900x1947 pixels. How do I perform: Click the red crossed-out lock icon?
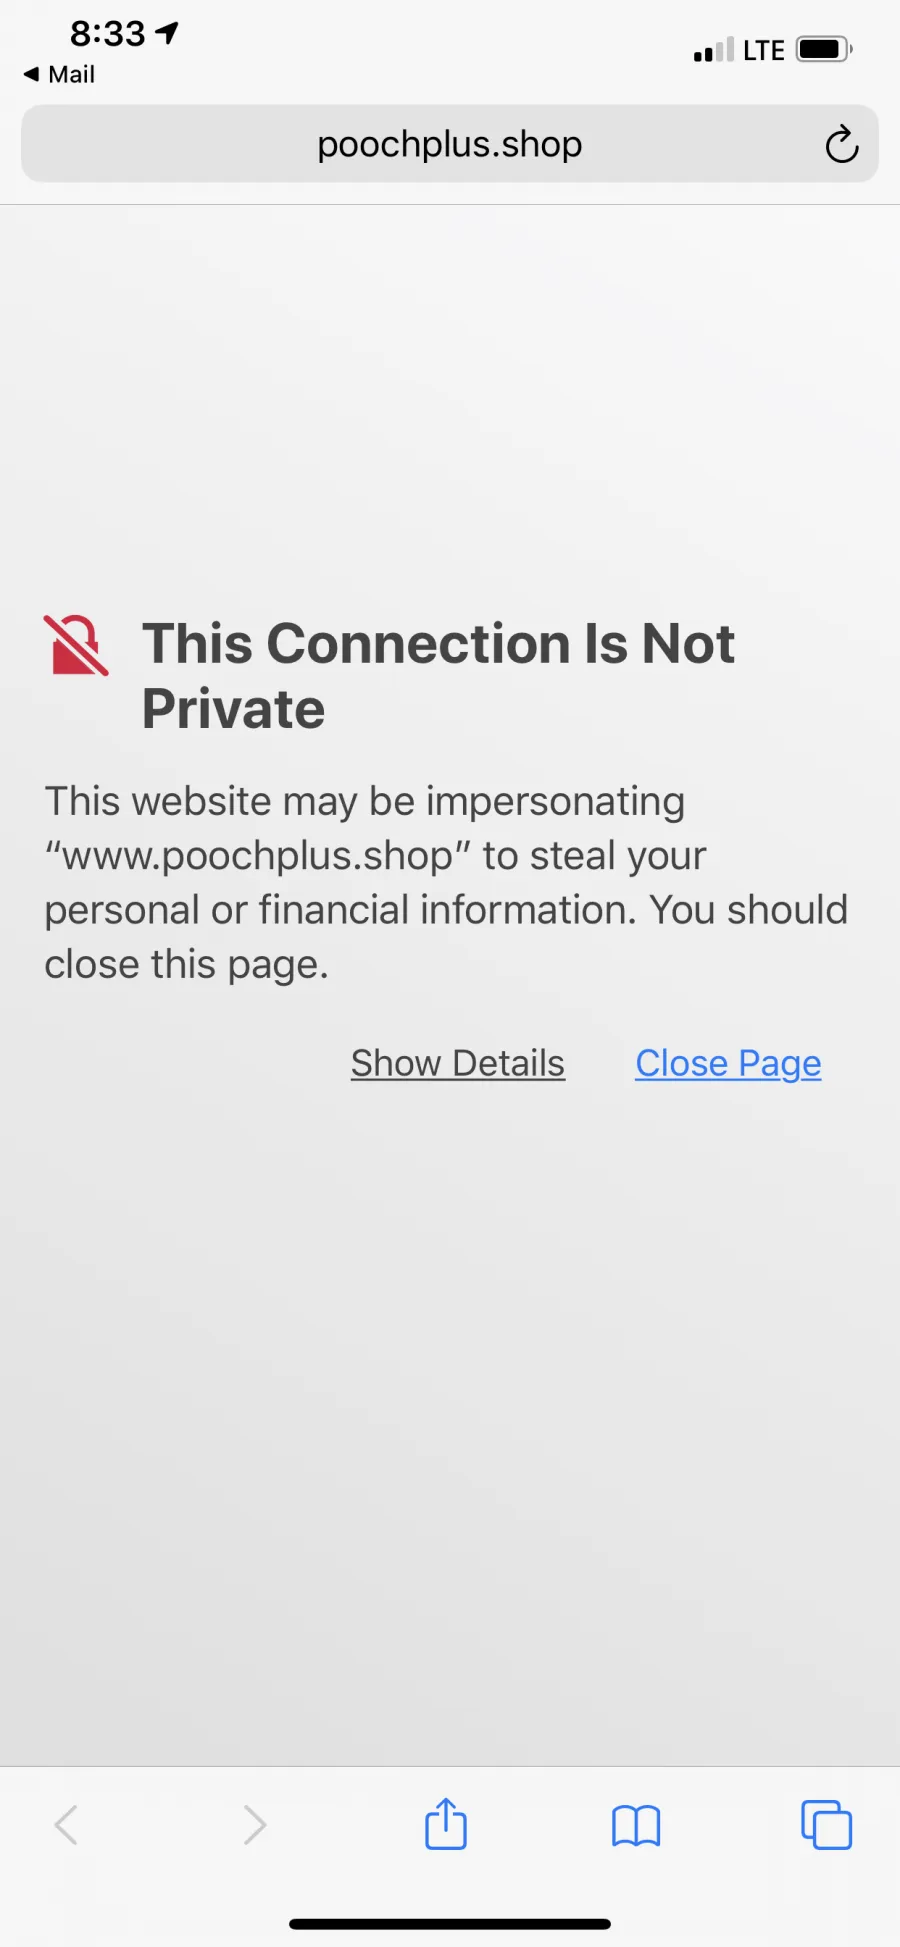(x=76, y=646)
